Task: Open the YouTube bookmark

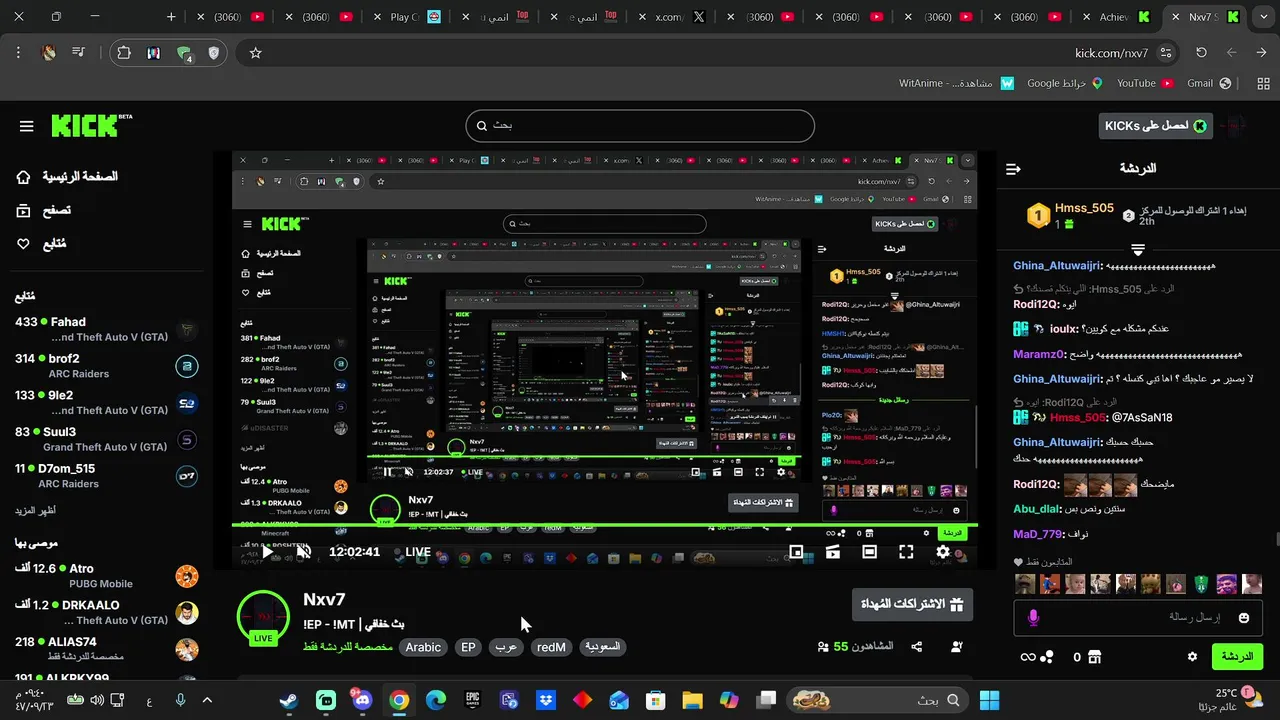Action: click(x=1145, y=83)
